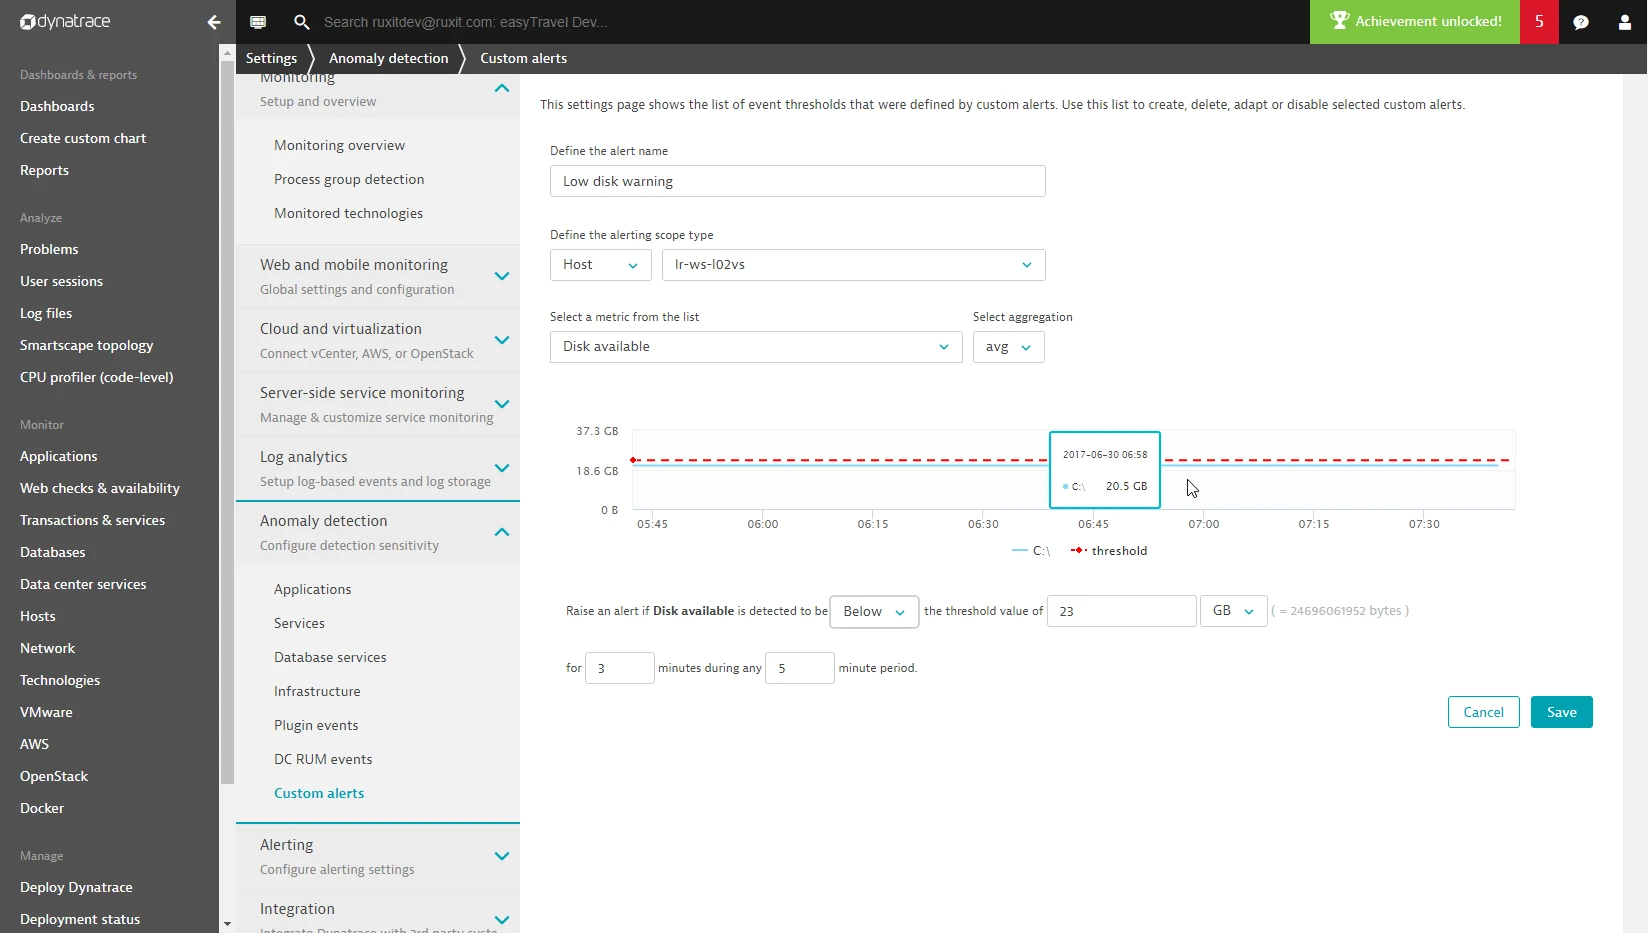
Task: Click the Achievement unlocked trophy icon
Action: click(1339, 21)
